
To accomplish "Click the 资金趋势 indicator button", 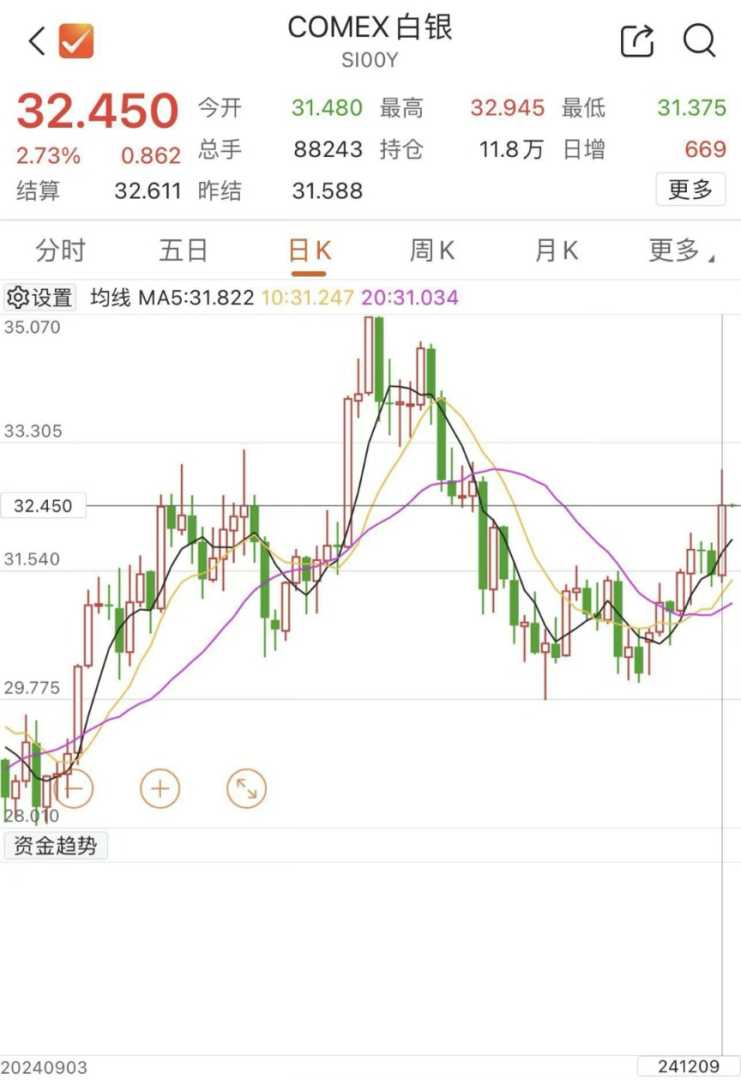I will click(56, 846).
